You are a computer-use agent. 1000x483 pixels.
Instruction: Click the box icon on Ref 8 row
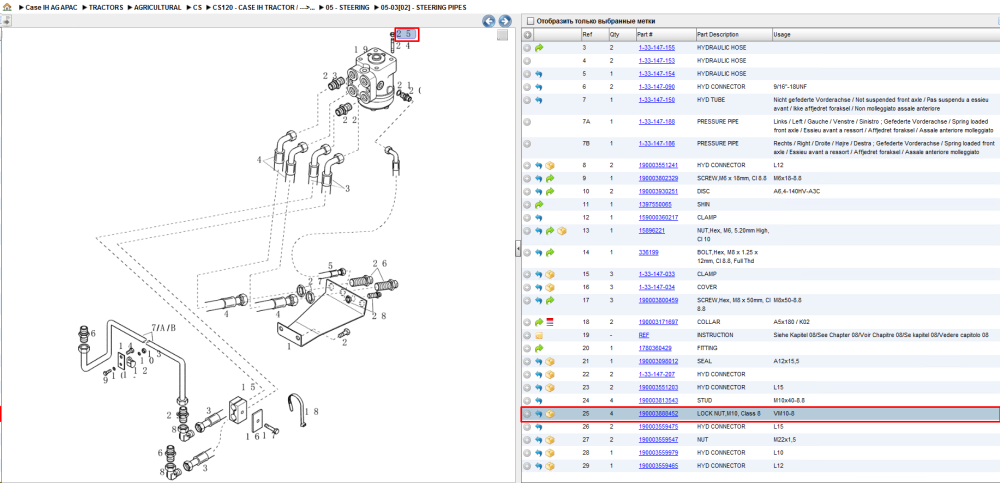[550, 165]
